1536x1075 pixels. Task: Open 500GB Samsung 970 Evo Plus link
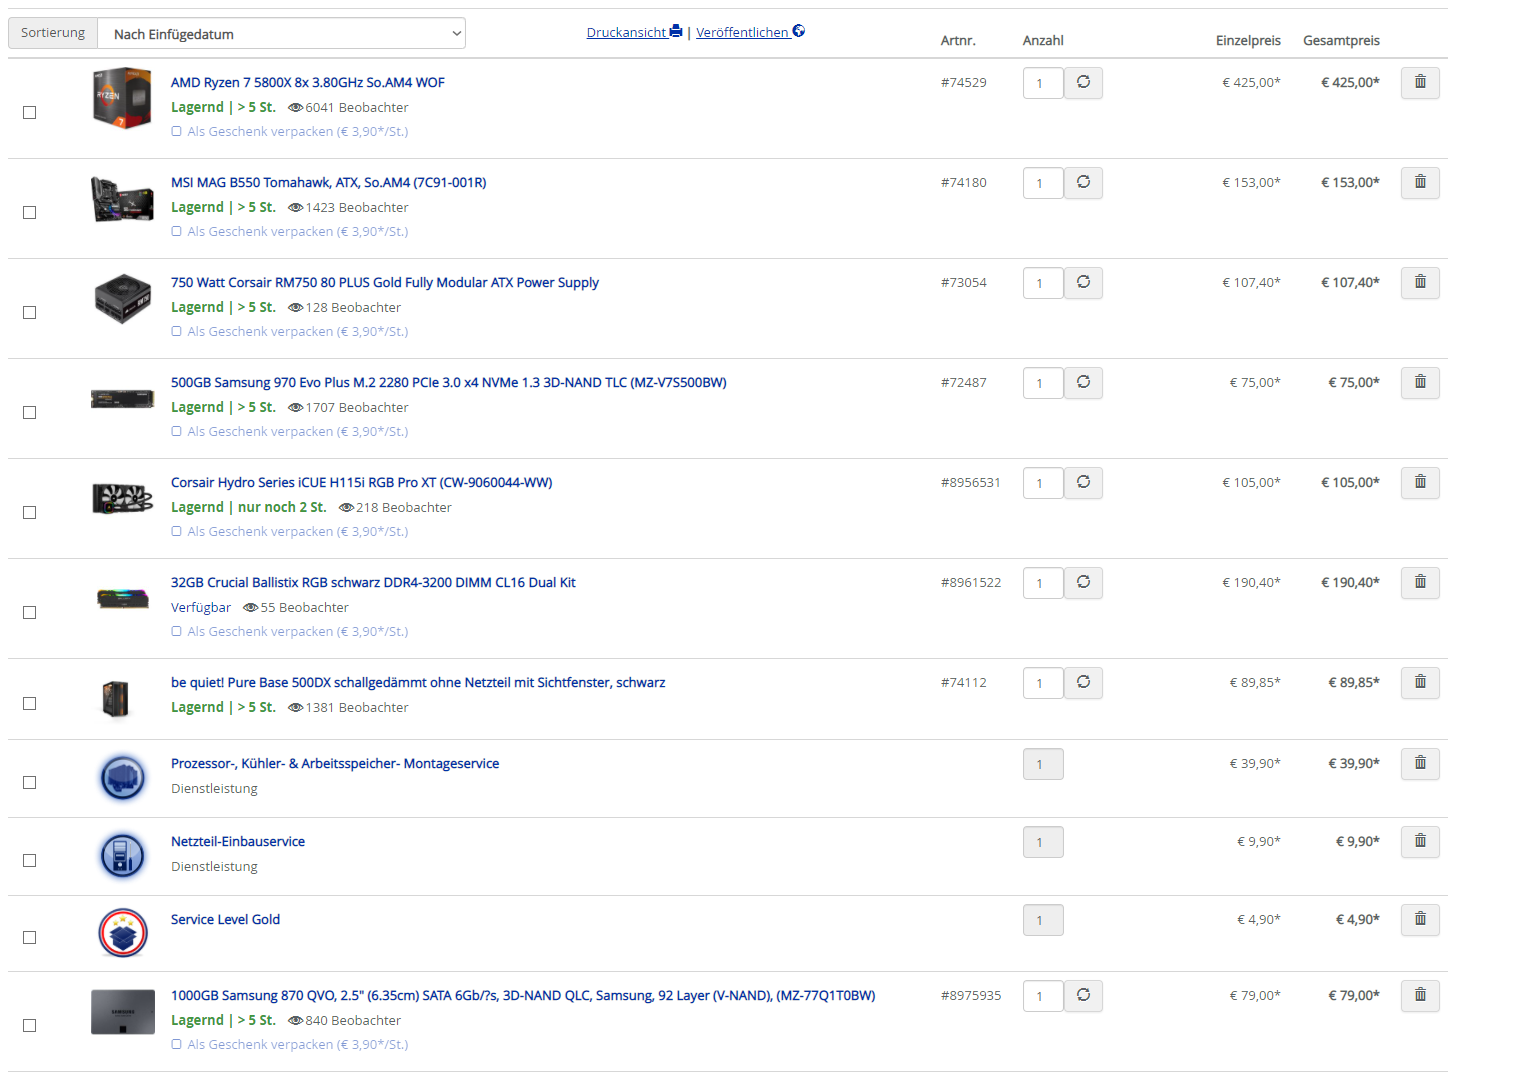pos(449,383)
